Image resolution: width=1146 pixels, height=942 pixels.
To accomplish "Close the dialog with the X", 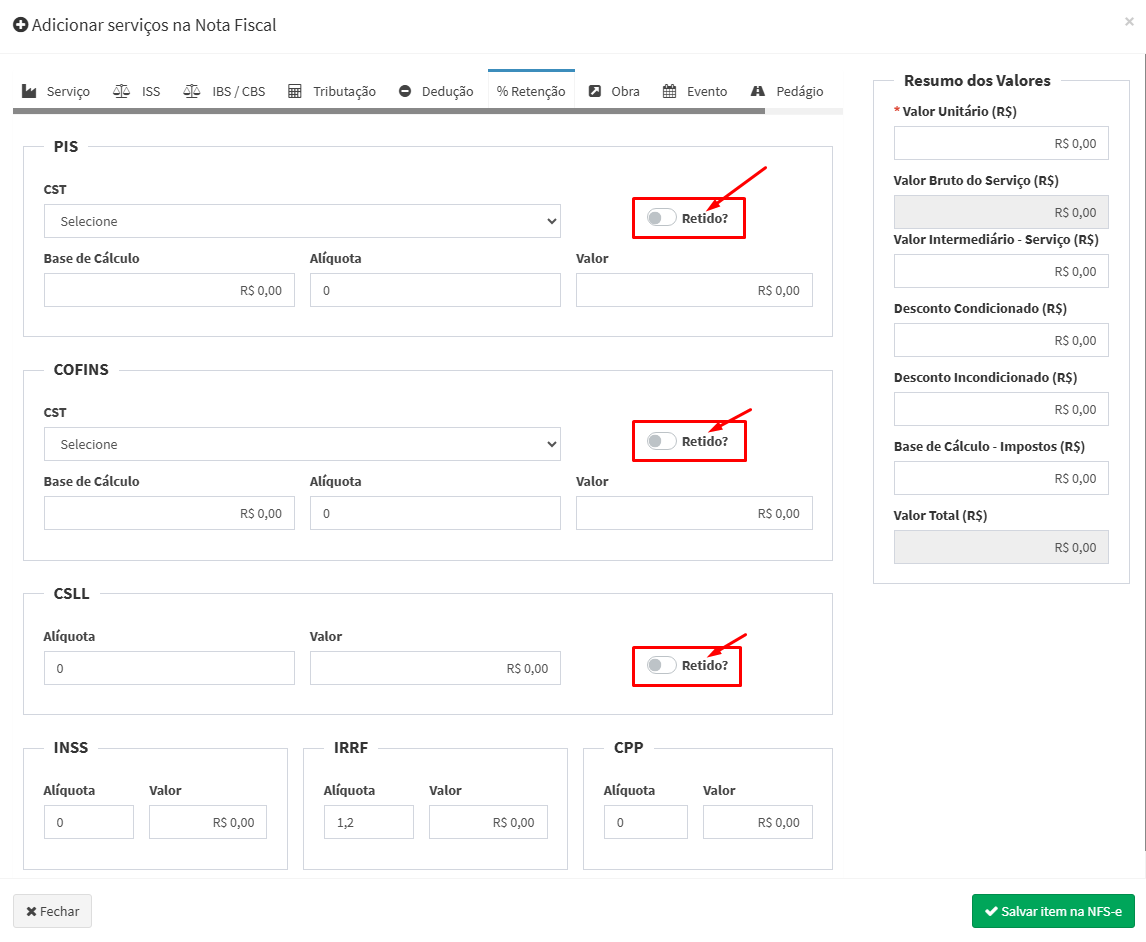I will [1129, 21].
